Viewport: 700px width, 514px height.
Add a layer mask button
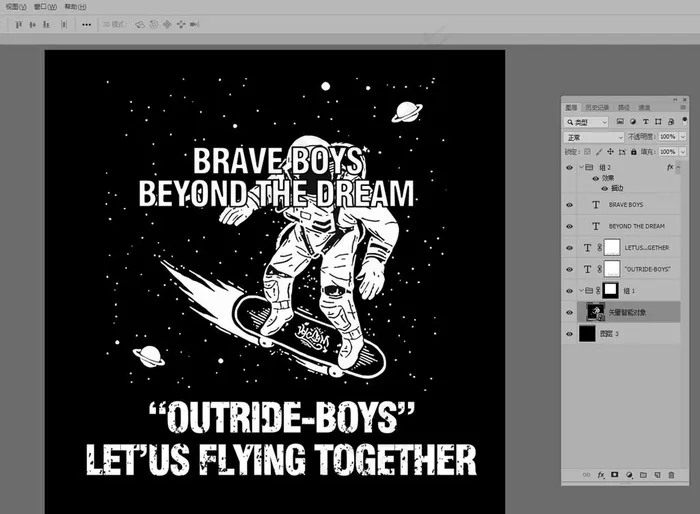click(x=615, y=475)
